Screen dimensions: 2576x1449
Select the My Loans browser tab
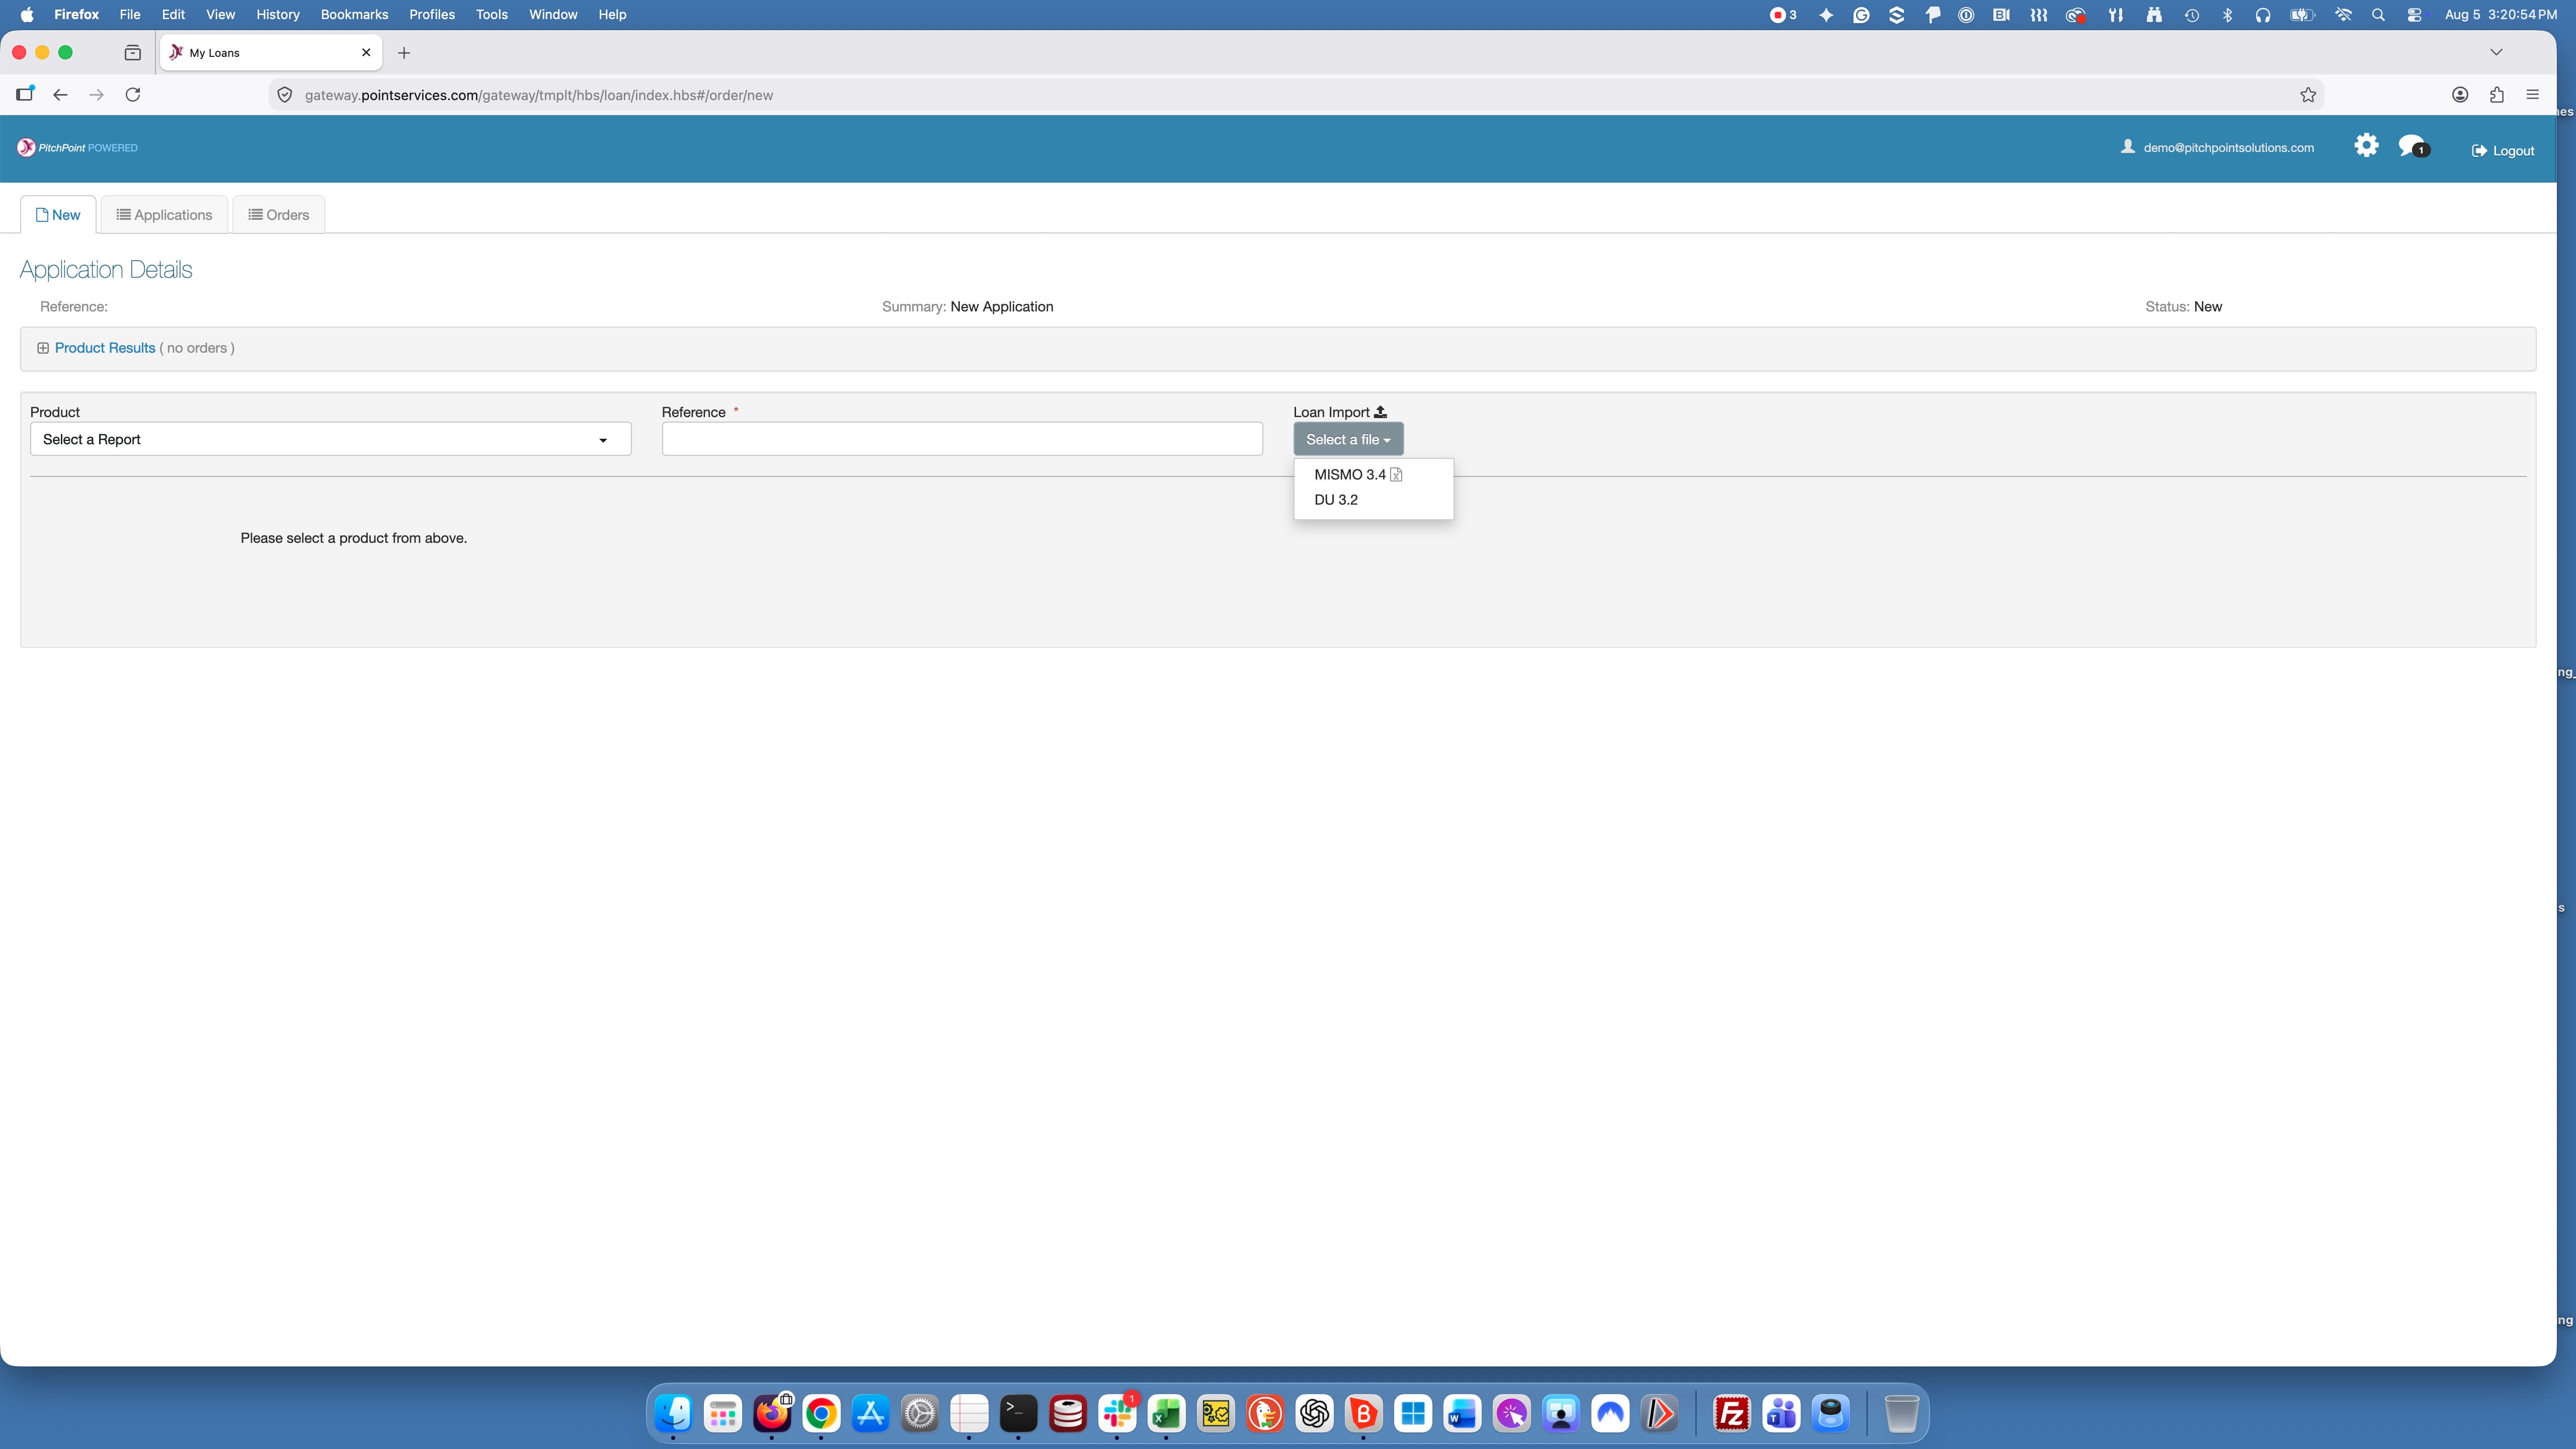point(270,53)
